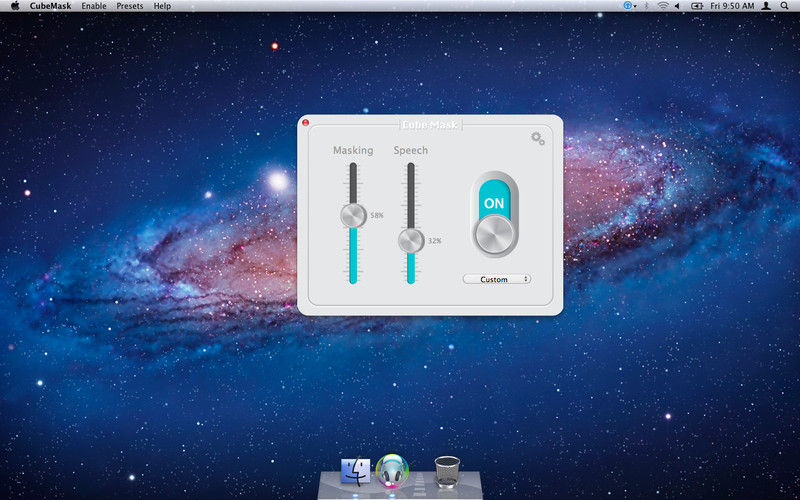Open the Presets menu
The height and width of the screenshot is (500, 800).
[x=129, y=6]
